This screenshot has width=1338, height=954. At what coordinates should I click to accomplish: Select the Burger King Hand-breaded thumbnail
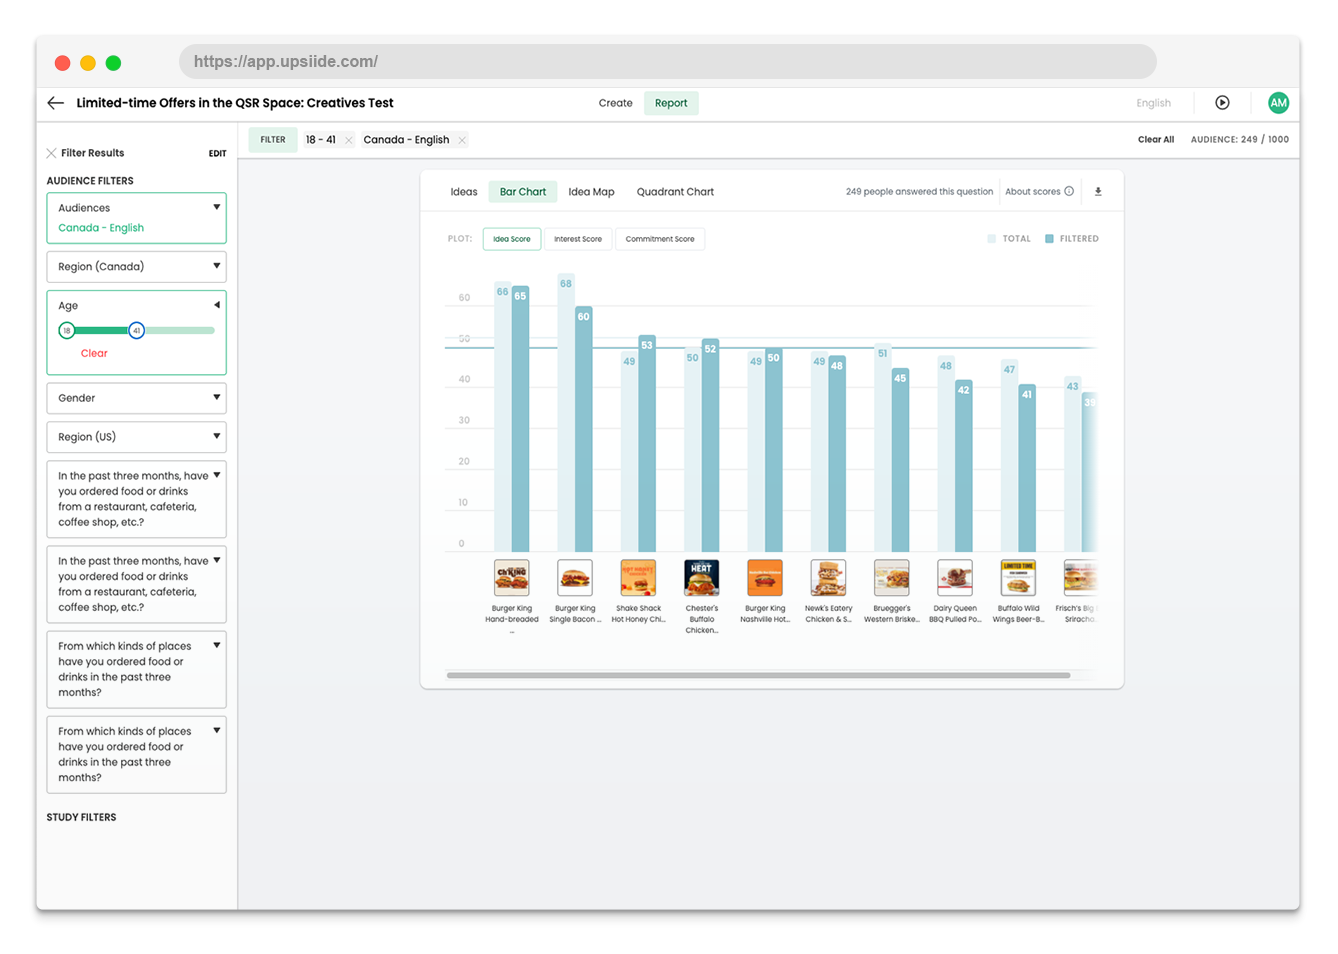(512, 577)
